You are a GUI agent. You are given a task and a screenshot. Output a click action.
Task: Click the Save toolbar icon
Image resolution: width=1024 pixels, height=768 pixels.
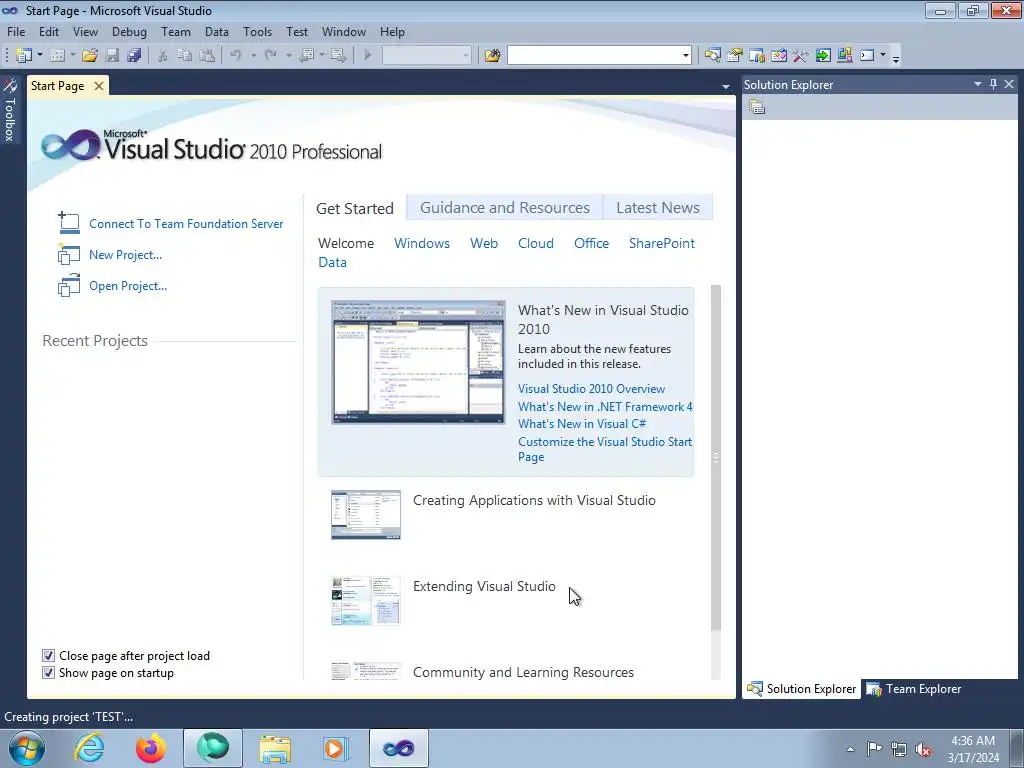point(112,56)
